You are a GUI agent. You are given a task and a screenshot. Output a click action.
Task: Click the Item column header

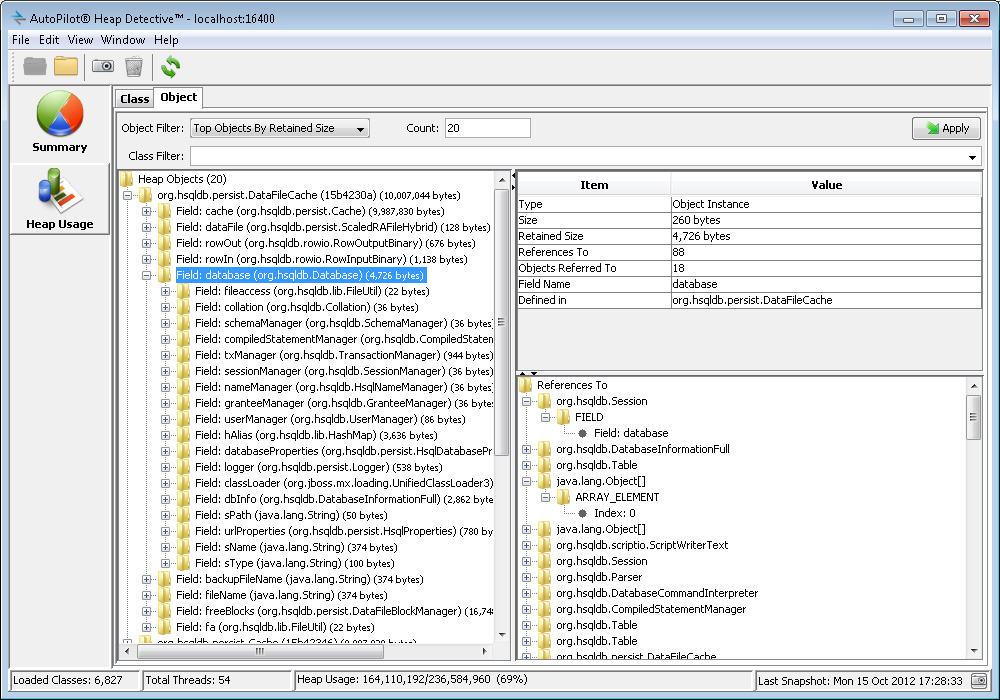tap(594, 185)
